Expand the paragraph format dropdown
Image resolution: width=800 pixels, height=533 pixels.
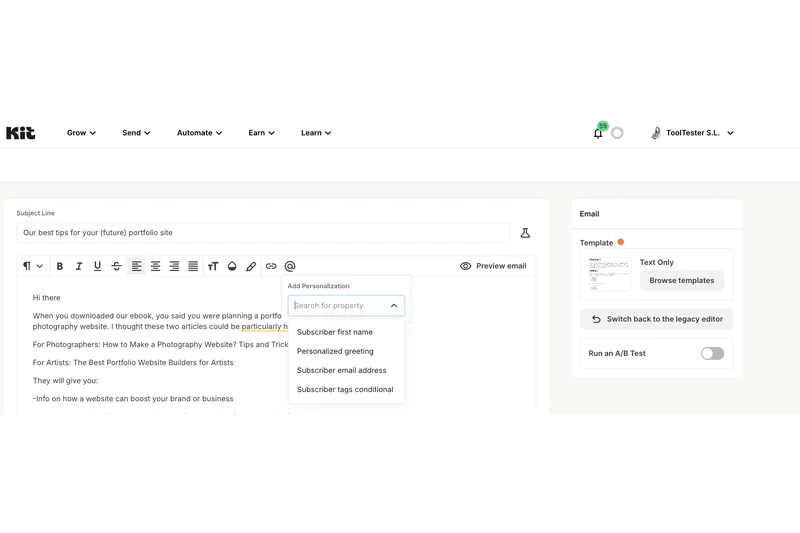[x=33, y=266]
